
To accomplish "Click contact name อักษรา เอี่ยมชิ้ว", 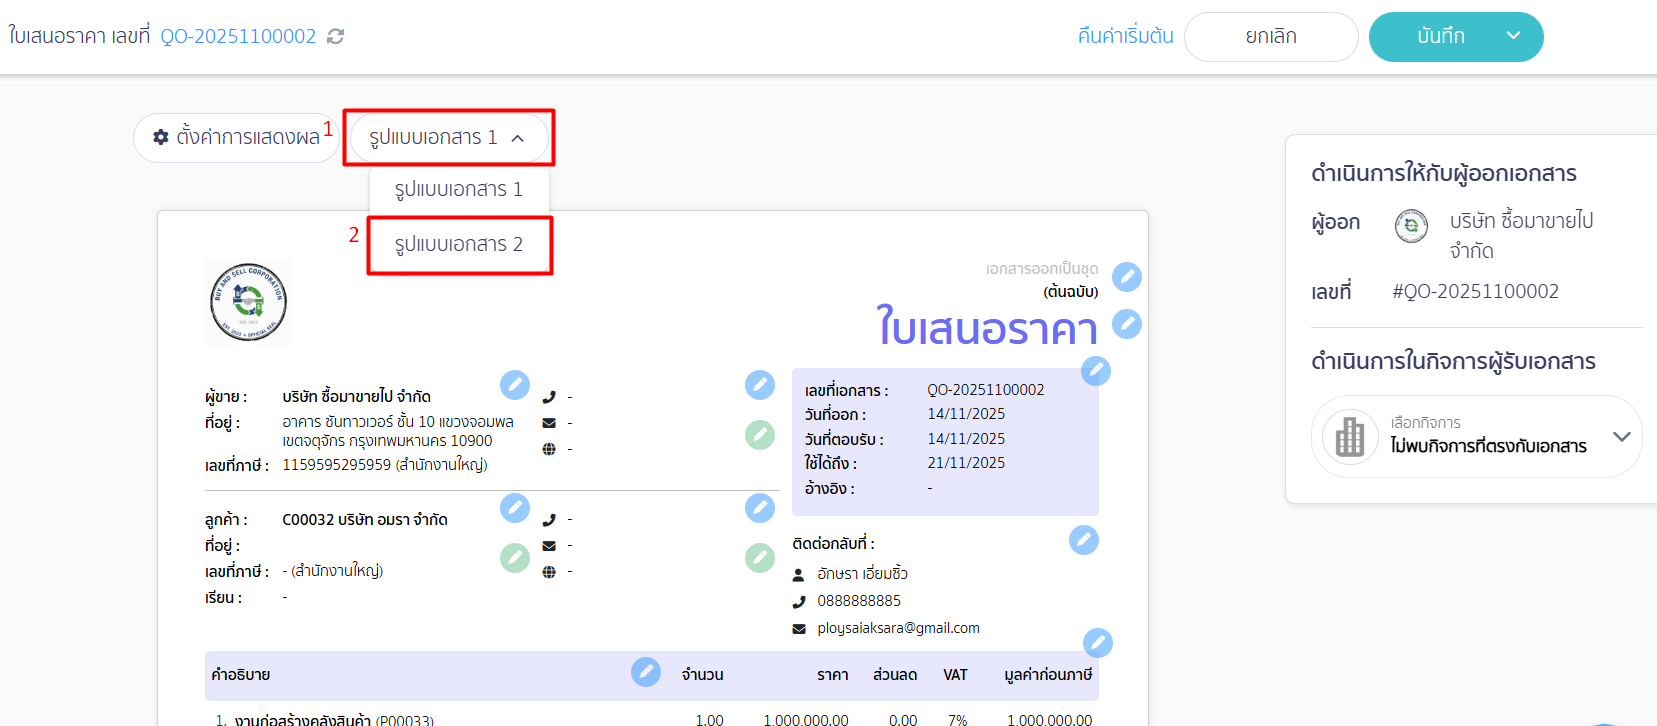I will [862, 574].
